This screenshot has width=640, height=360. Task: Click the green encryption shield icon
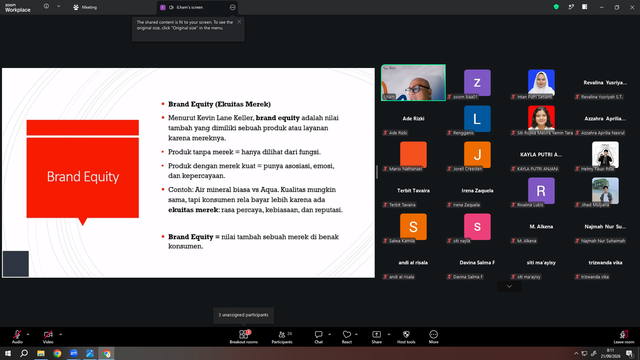[556, 7]
